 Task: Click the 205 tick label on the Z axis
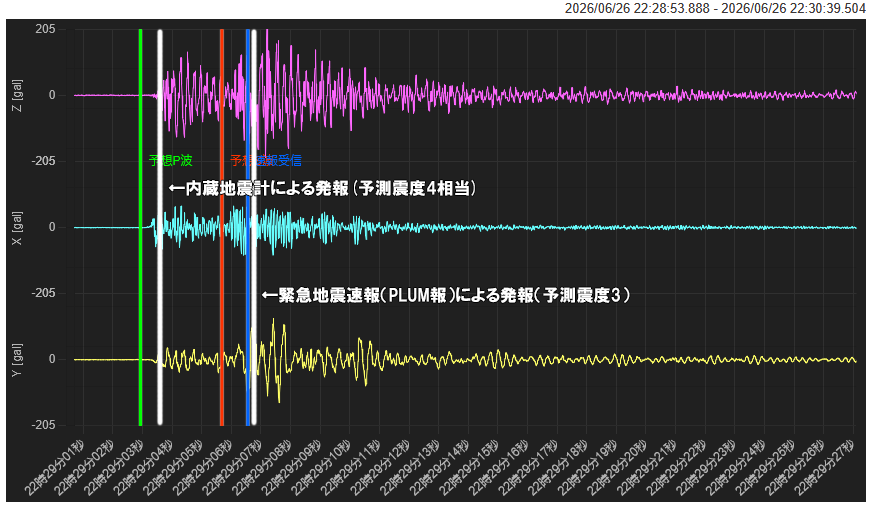coord(45,29)
